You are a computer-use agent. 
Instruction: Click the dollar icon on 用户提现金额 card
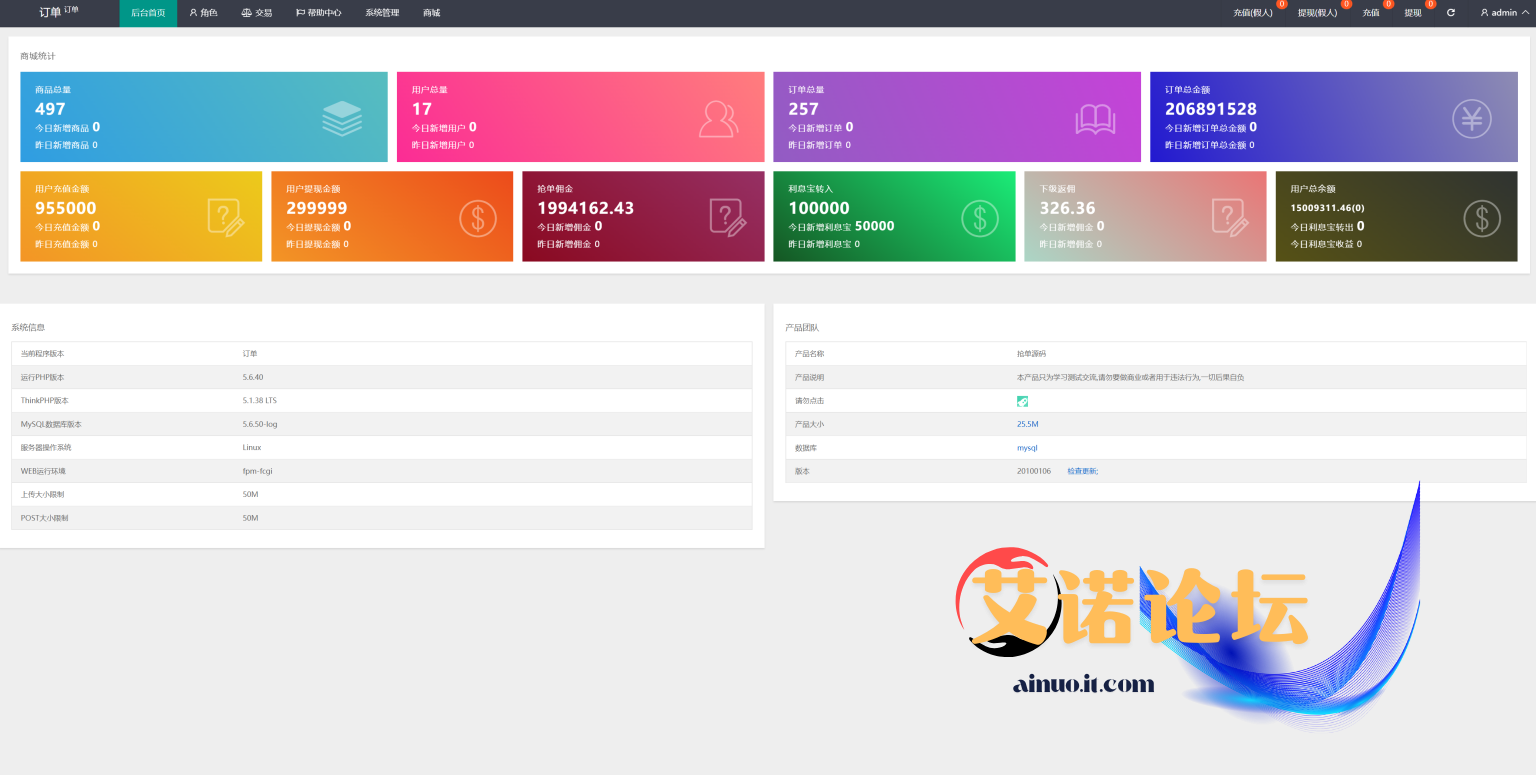pos(477,219)
